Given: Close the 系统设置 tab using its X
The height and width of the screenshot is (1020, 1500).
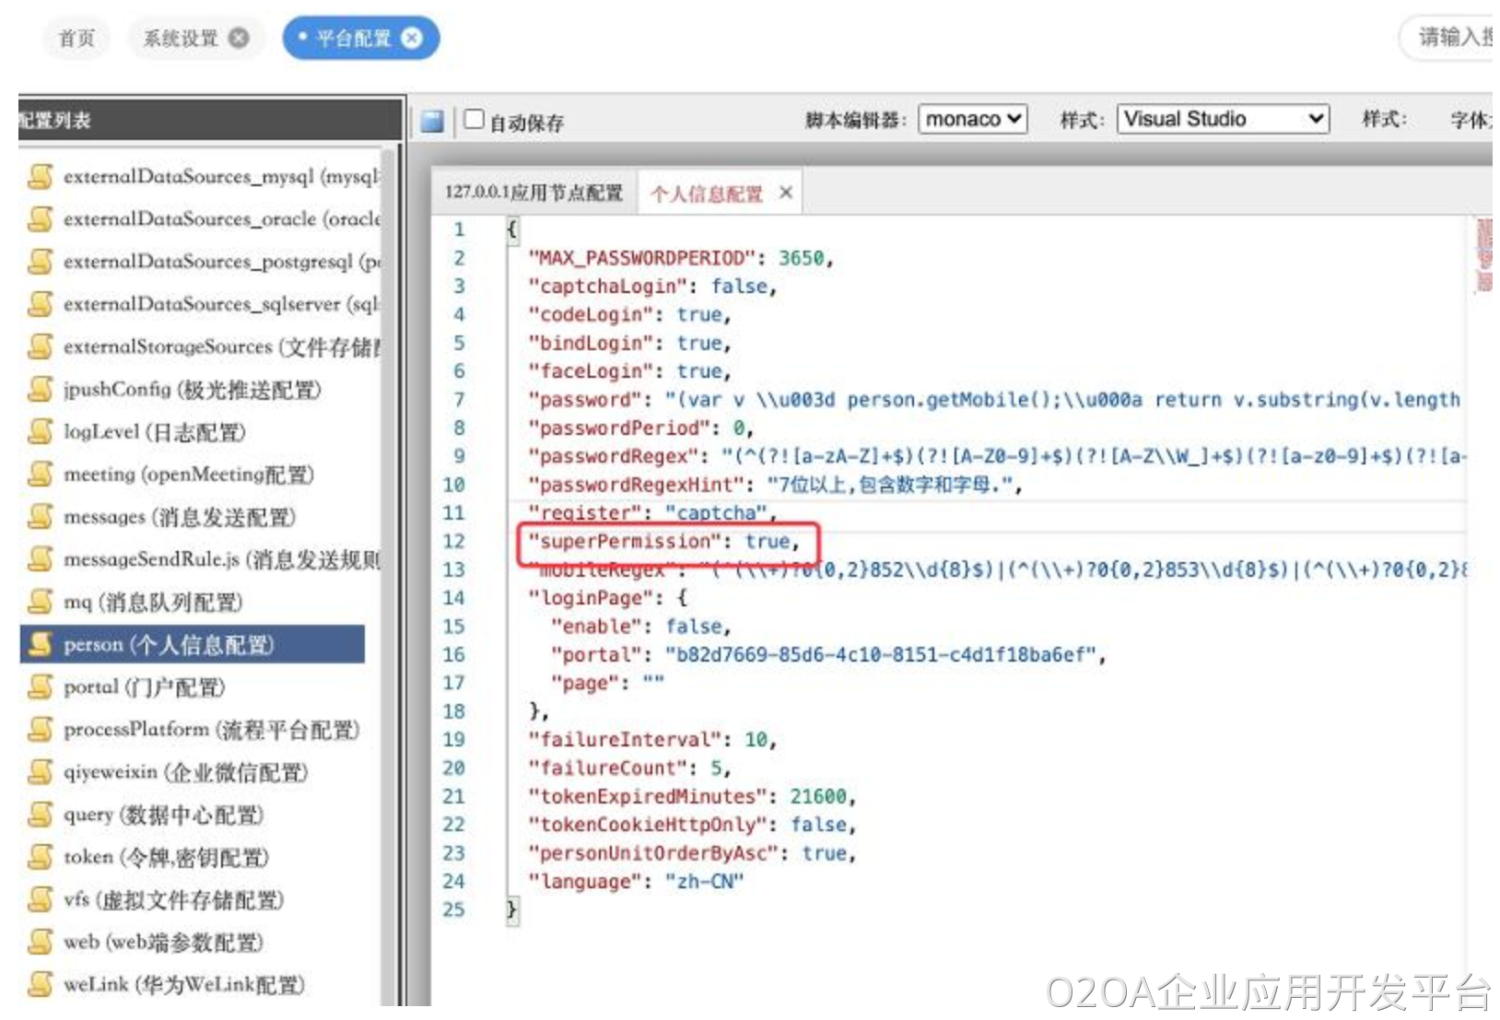Looking at the screenshot, I should [239, 38].
